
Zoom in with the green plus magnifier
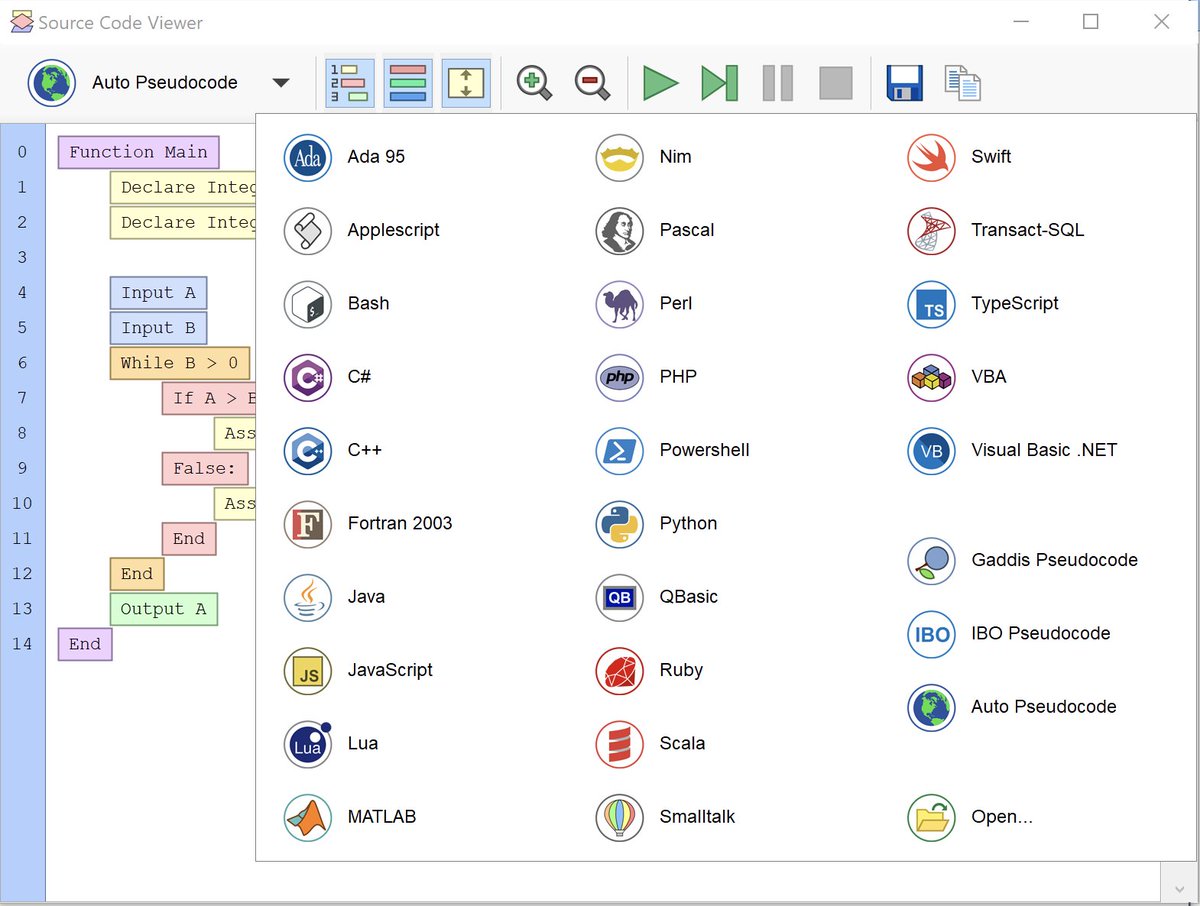534,82
